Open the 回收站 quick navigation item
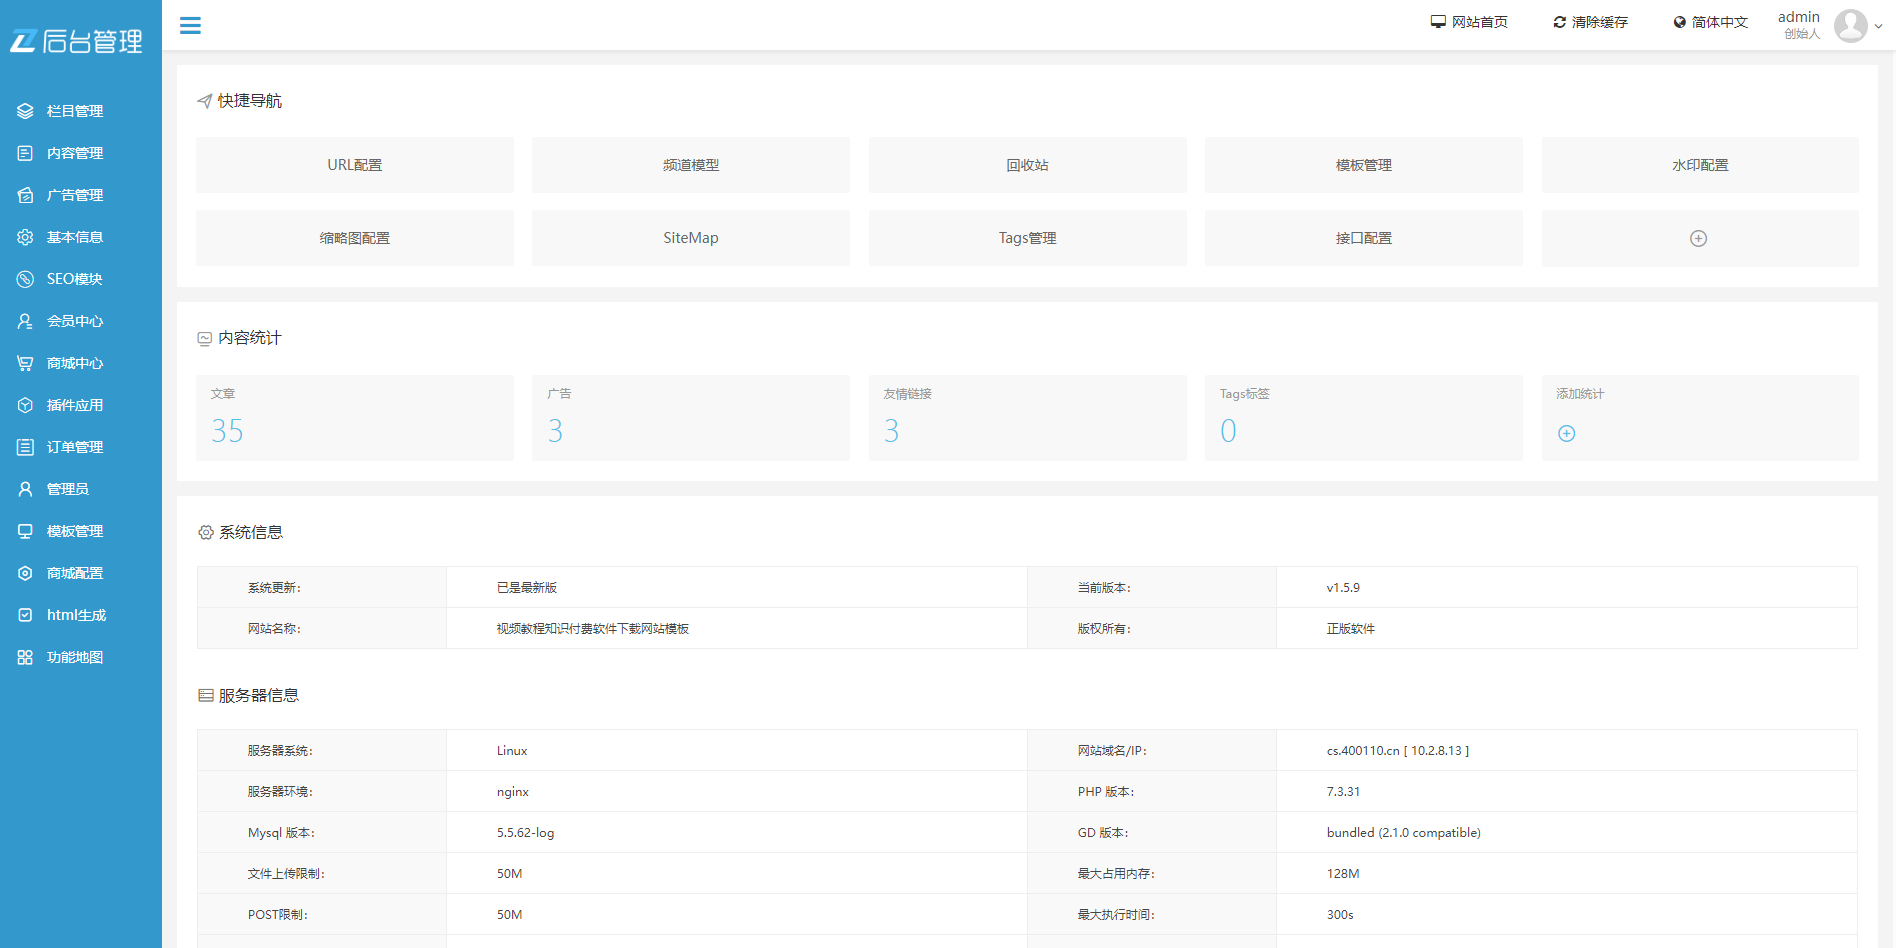1896x948 pixels. 1027,165
